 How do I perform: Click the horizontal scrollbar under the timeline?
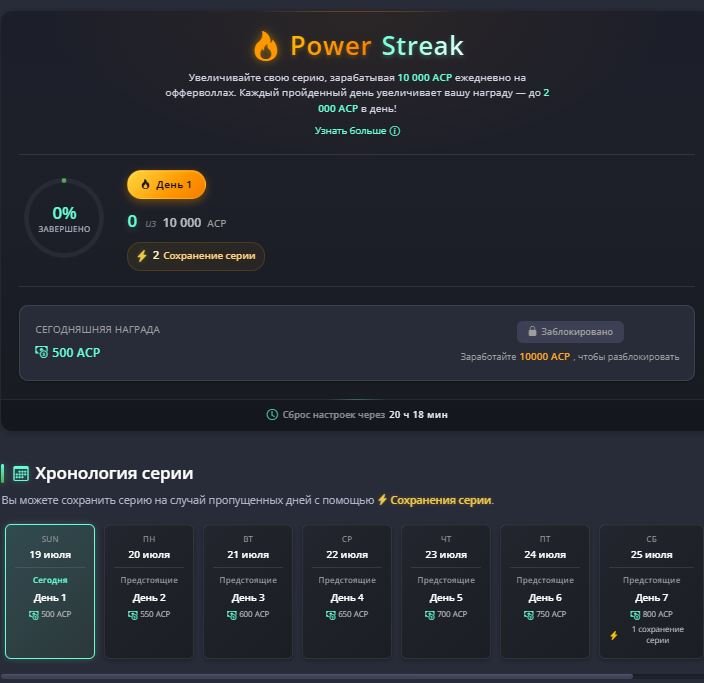click(317, 676)
